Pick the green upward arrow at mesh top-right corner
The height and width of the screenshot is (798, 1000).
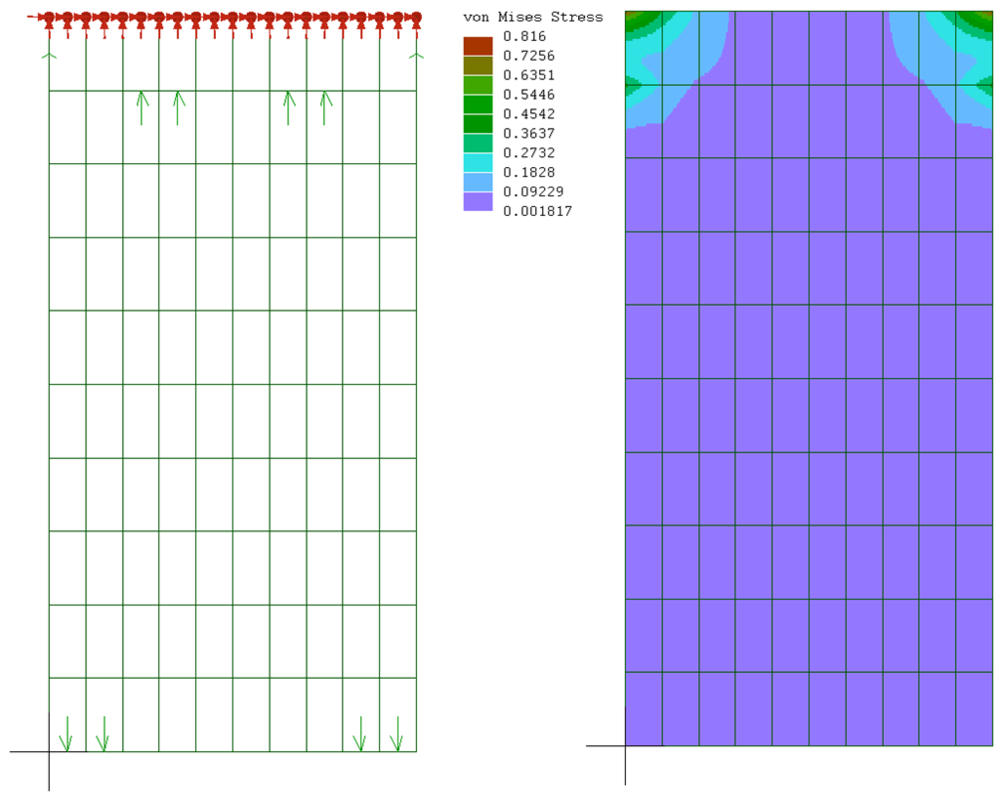(x=414, y=57)
